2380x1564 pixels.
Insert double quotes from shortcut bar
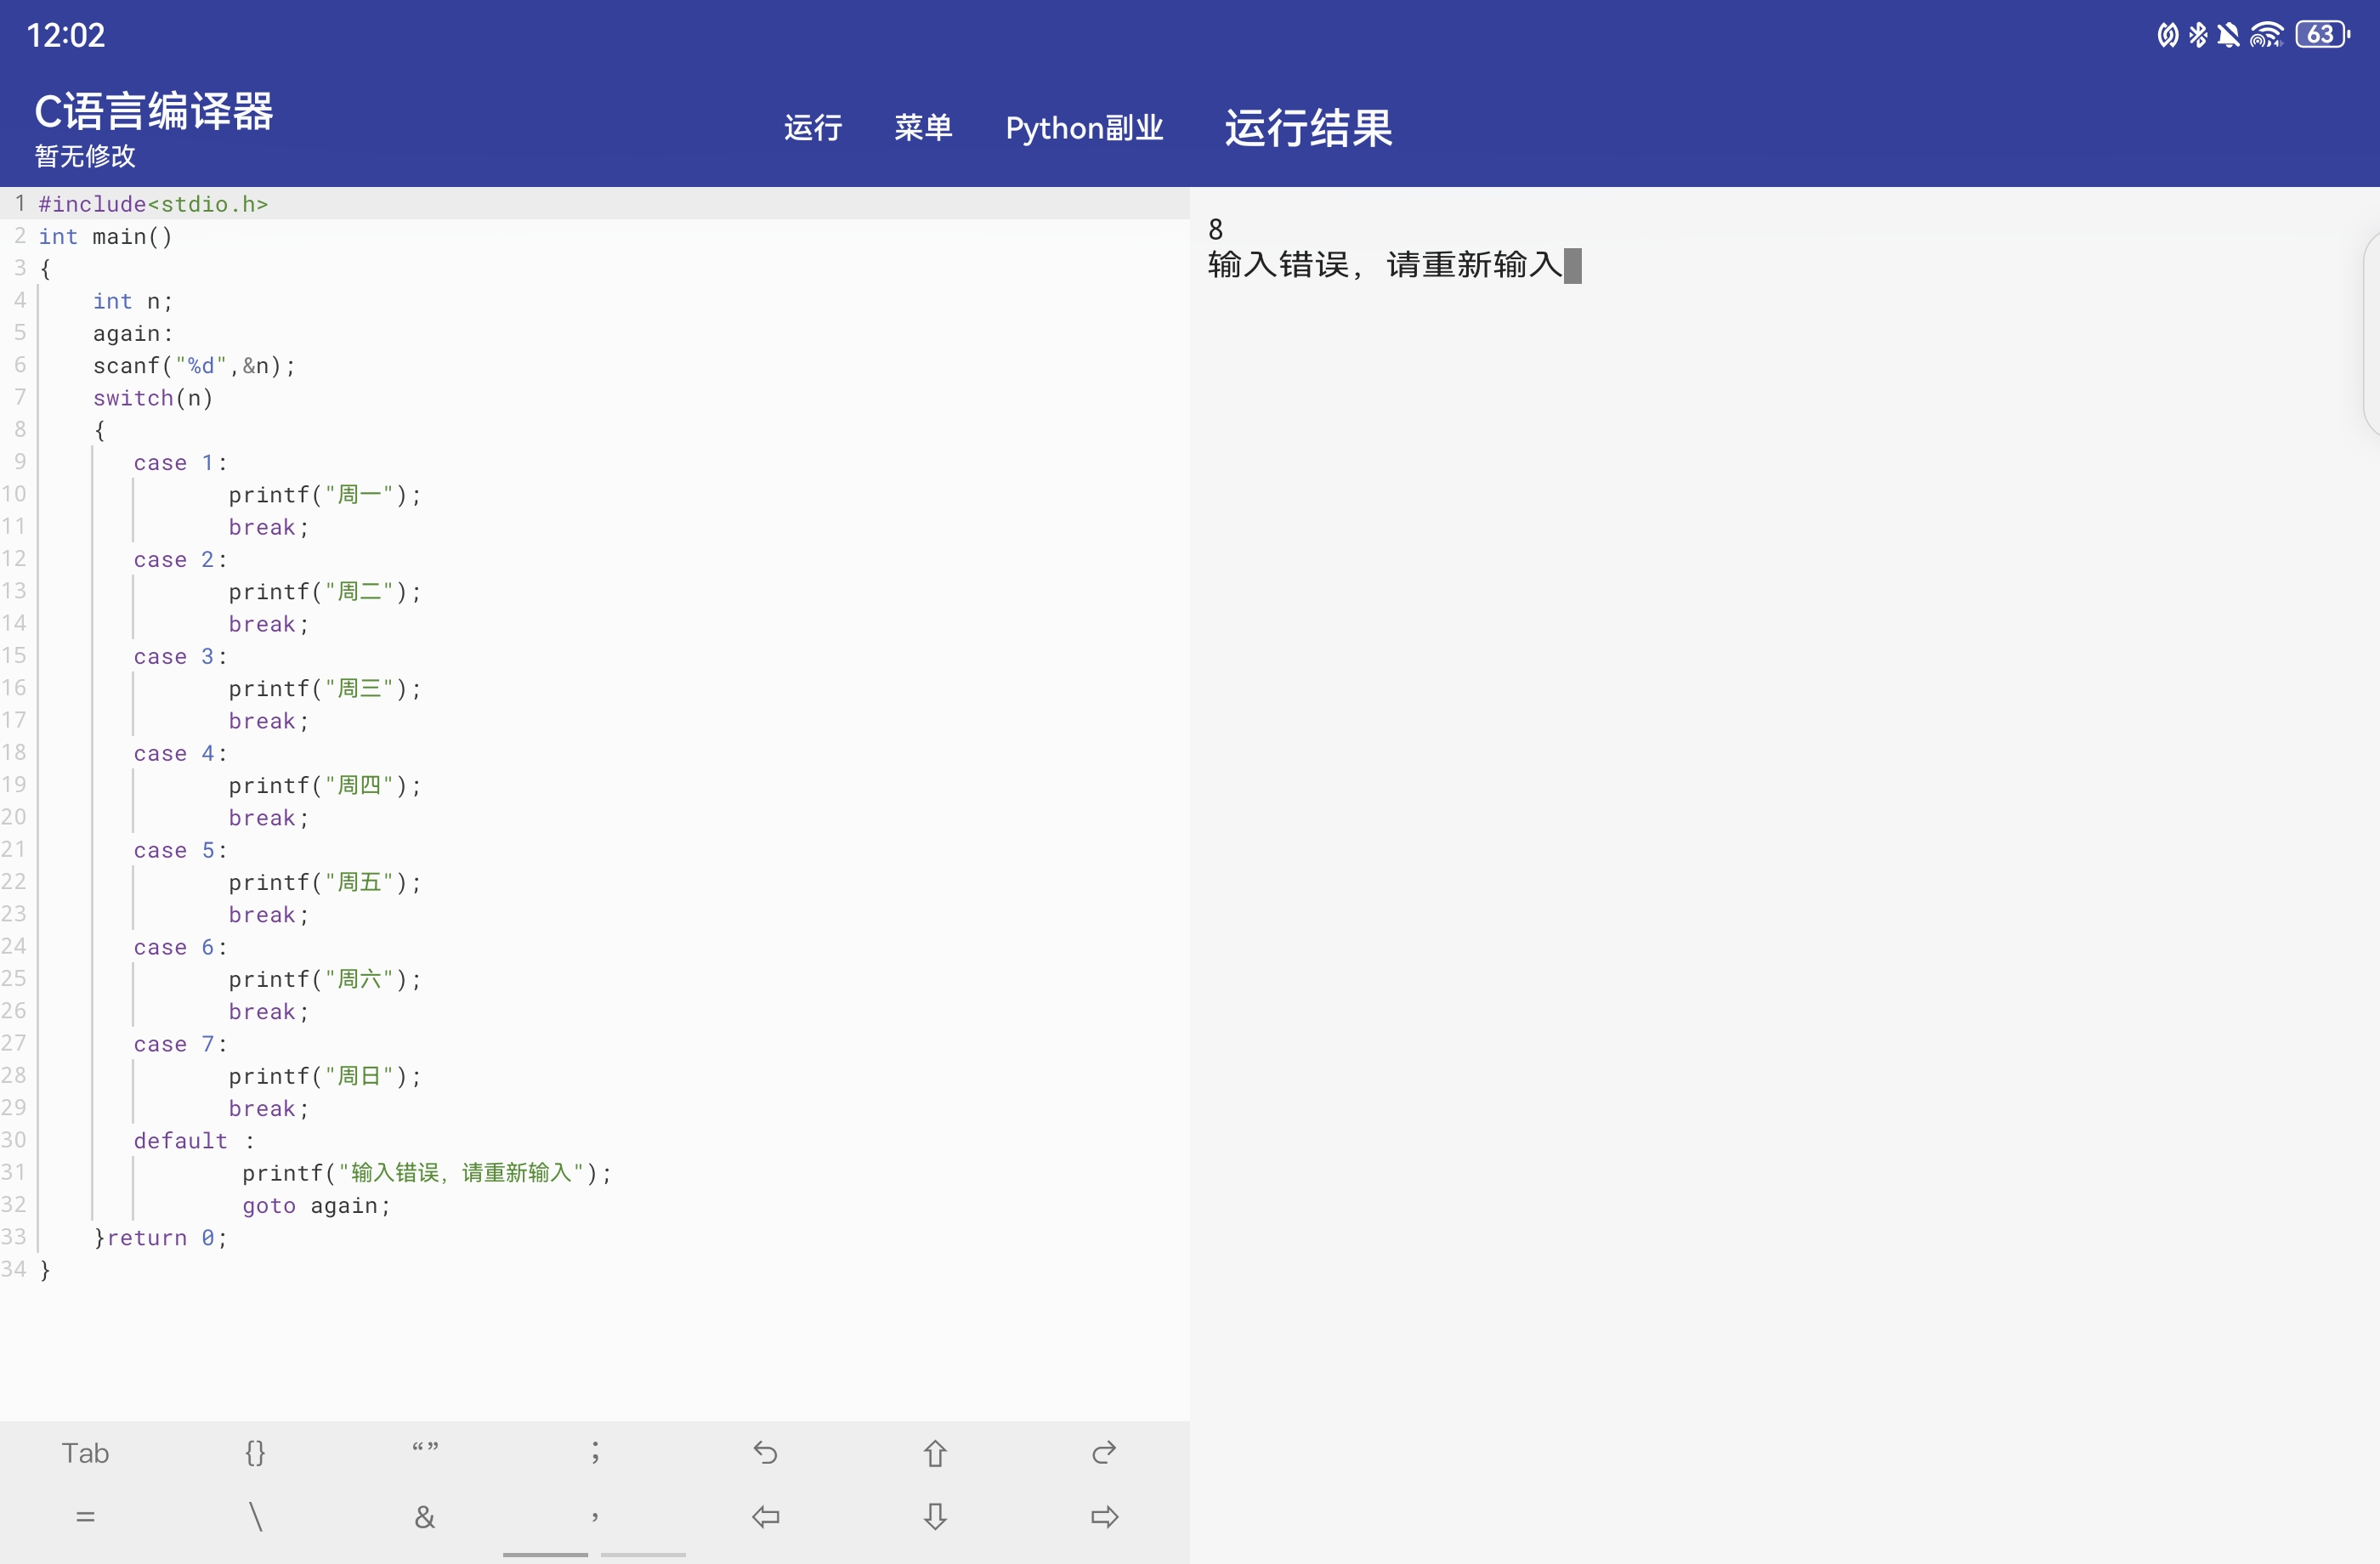[425, 1450]
